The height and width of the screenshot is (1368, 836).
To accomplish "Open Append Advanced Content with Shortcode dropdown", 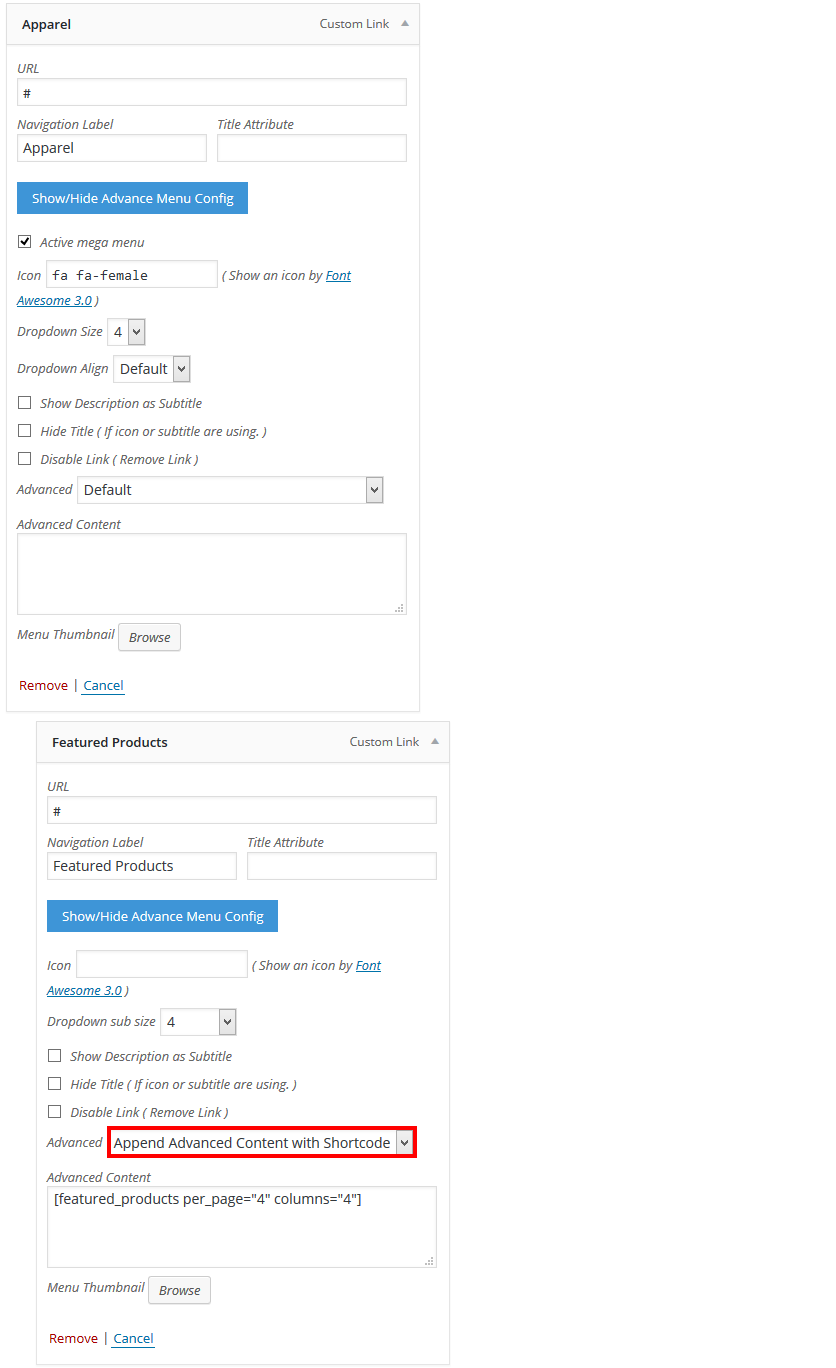I will click(262, 1143).
